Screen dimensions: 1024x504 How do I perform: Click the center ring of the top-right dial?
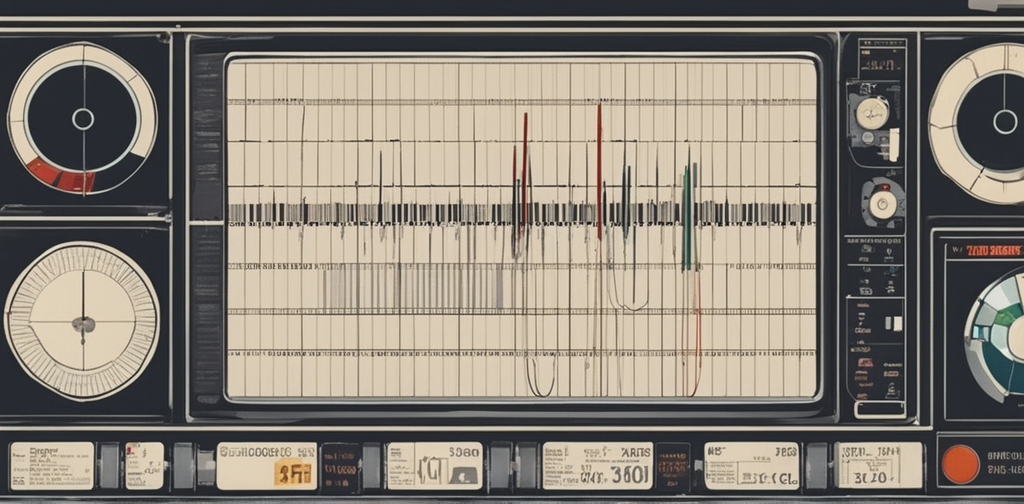click(x=1005, y=122)
